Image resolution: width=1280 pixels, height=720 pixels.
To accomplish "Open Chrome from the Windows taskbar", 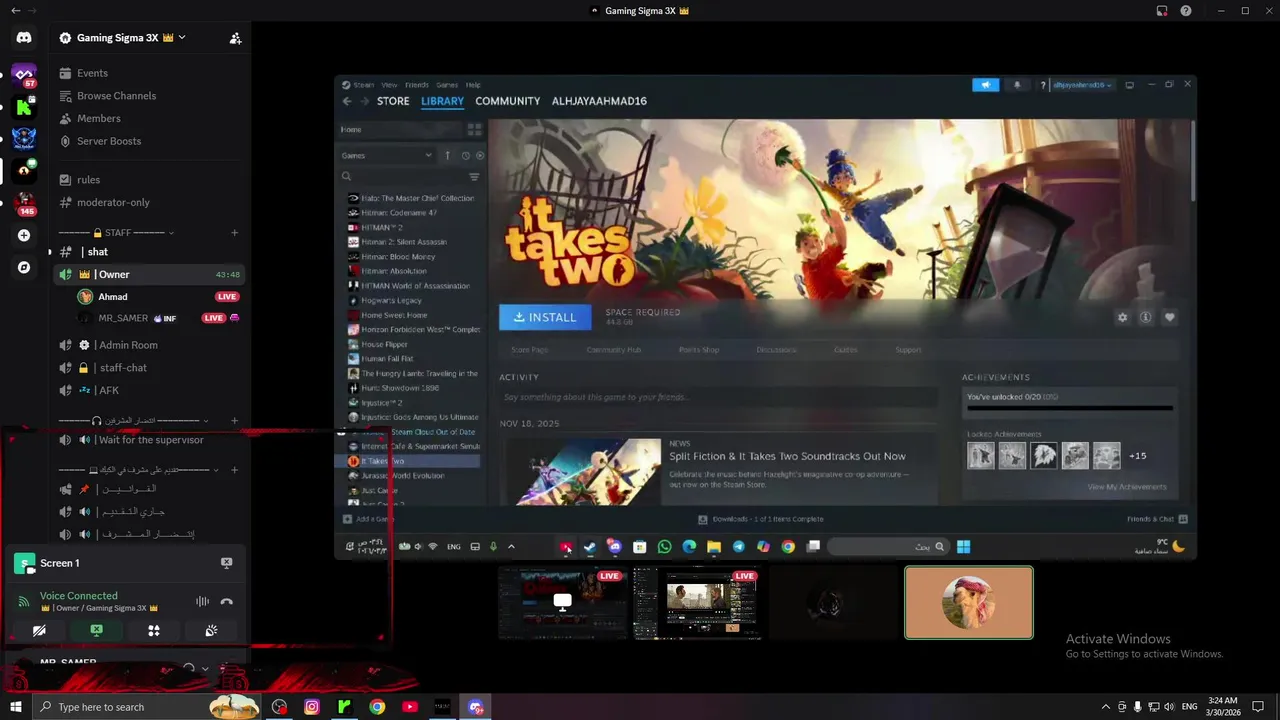I will coord(377,707).
